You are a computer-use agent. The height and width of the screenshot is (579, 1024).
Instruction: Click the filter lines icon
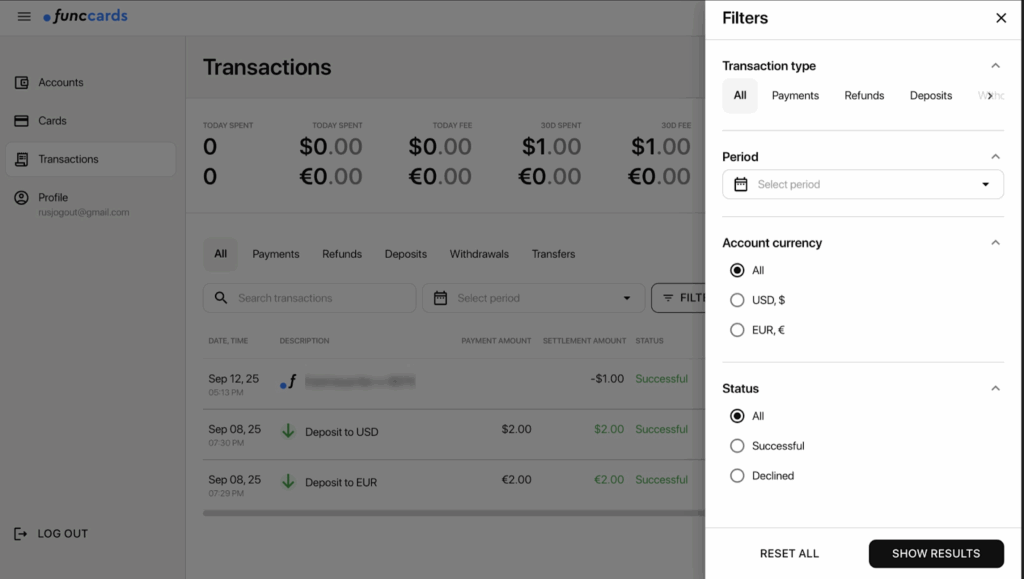(x=667, y=298)
